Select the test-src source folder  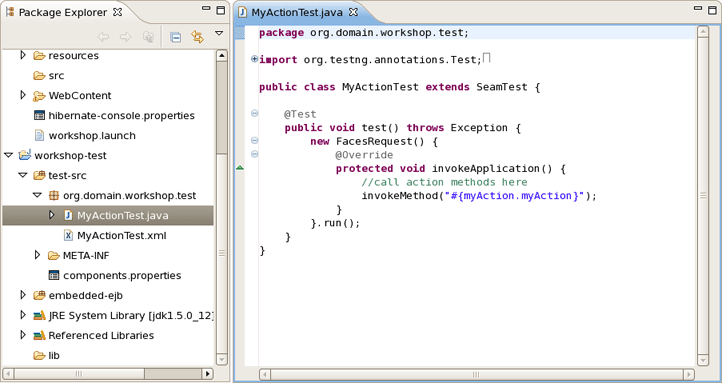coord(67,175)
